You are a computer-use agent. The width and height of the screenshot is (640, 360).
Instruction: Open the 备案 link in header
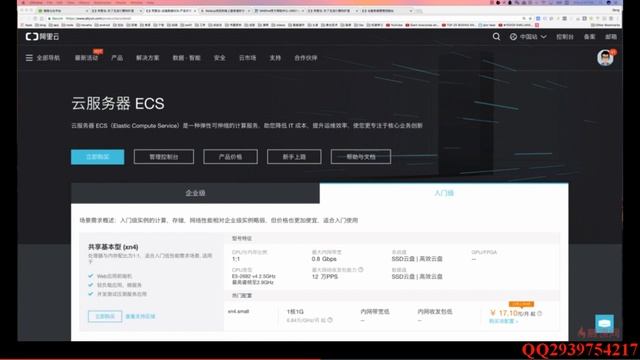pyautogui.click(x=589, y=37)
